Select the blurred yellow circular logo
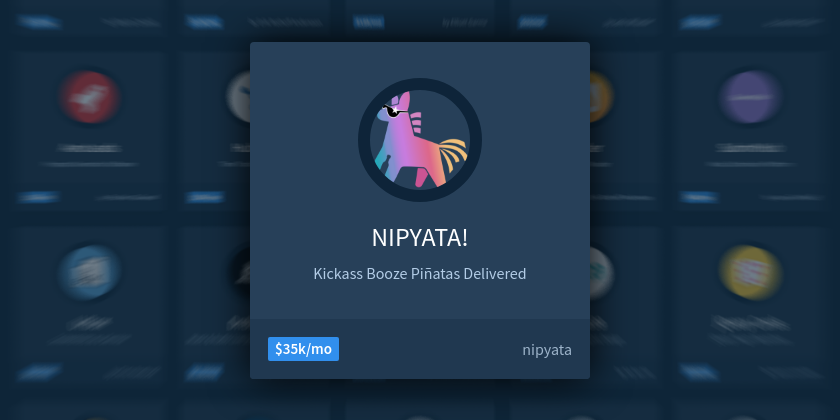Screen dimensions: 840x420 pos(750,272)
